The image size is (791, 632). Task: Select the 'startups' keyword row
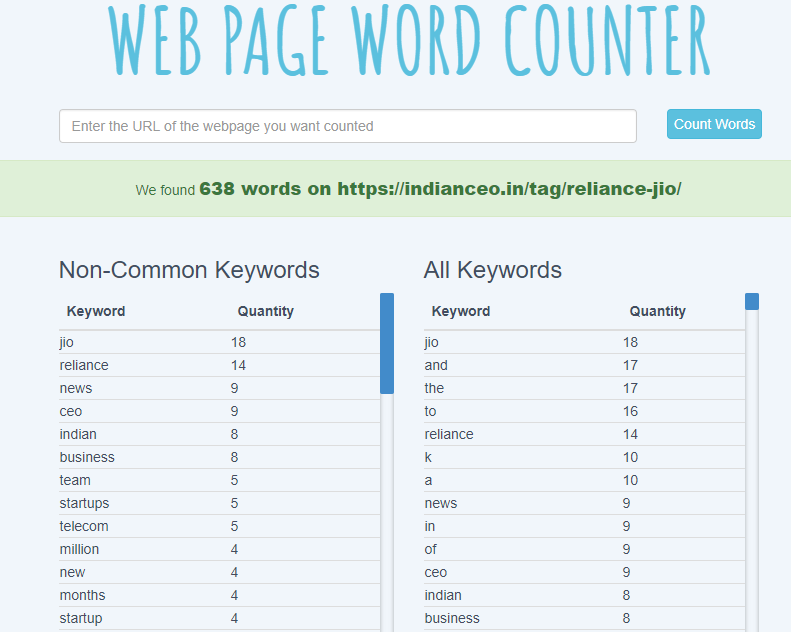(219, 503)
